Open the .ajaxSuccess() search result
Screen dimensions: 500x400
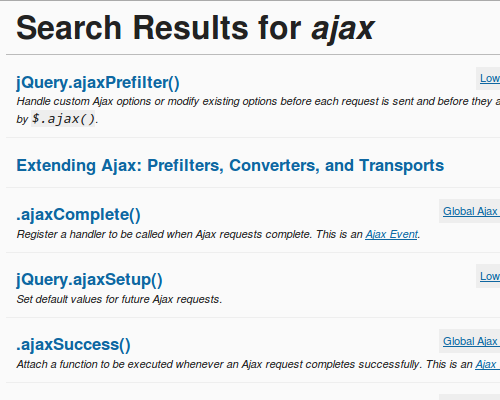(73, 344)
